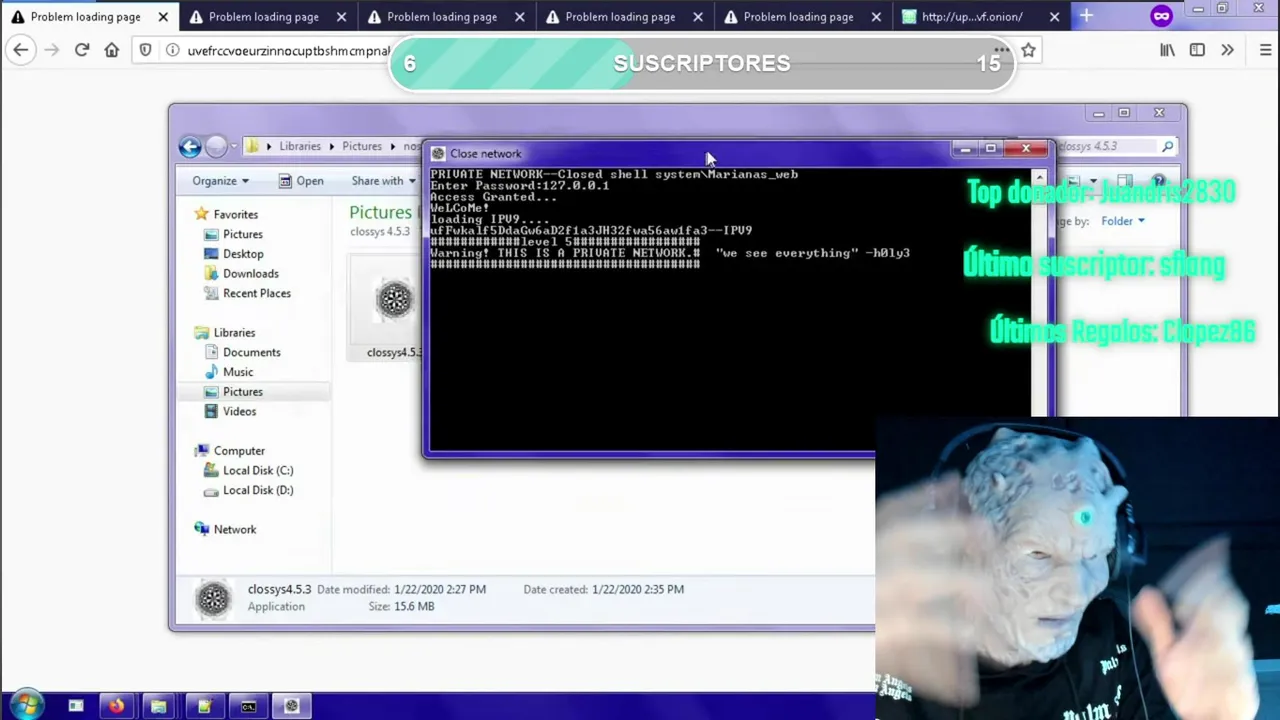The width and height of the screenshot is (1280, 720).
Task: Open the Organize dropdown menu
Action: pyautogui.click(x=220, y=181)
